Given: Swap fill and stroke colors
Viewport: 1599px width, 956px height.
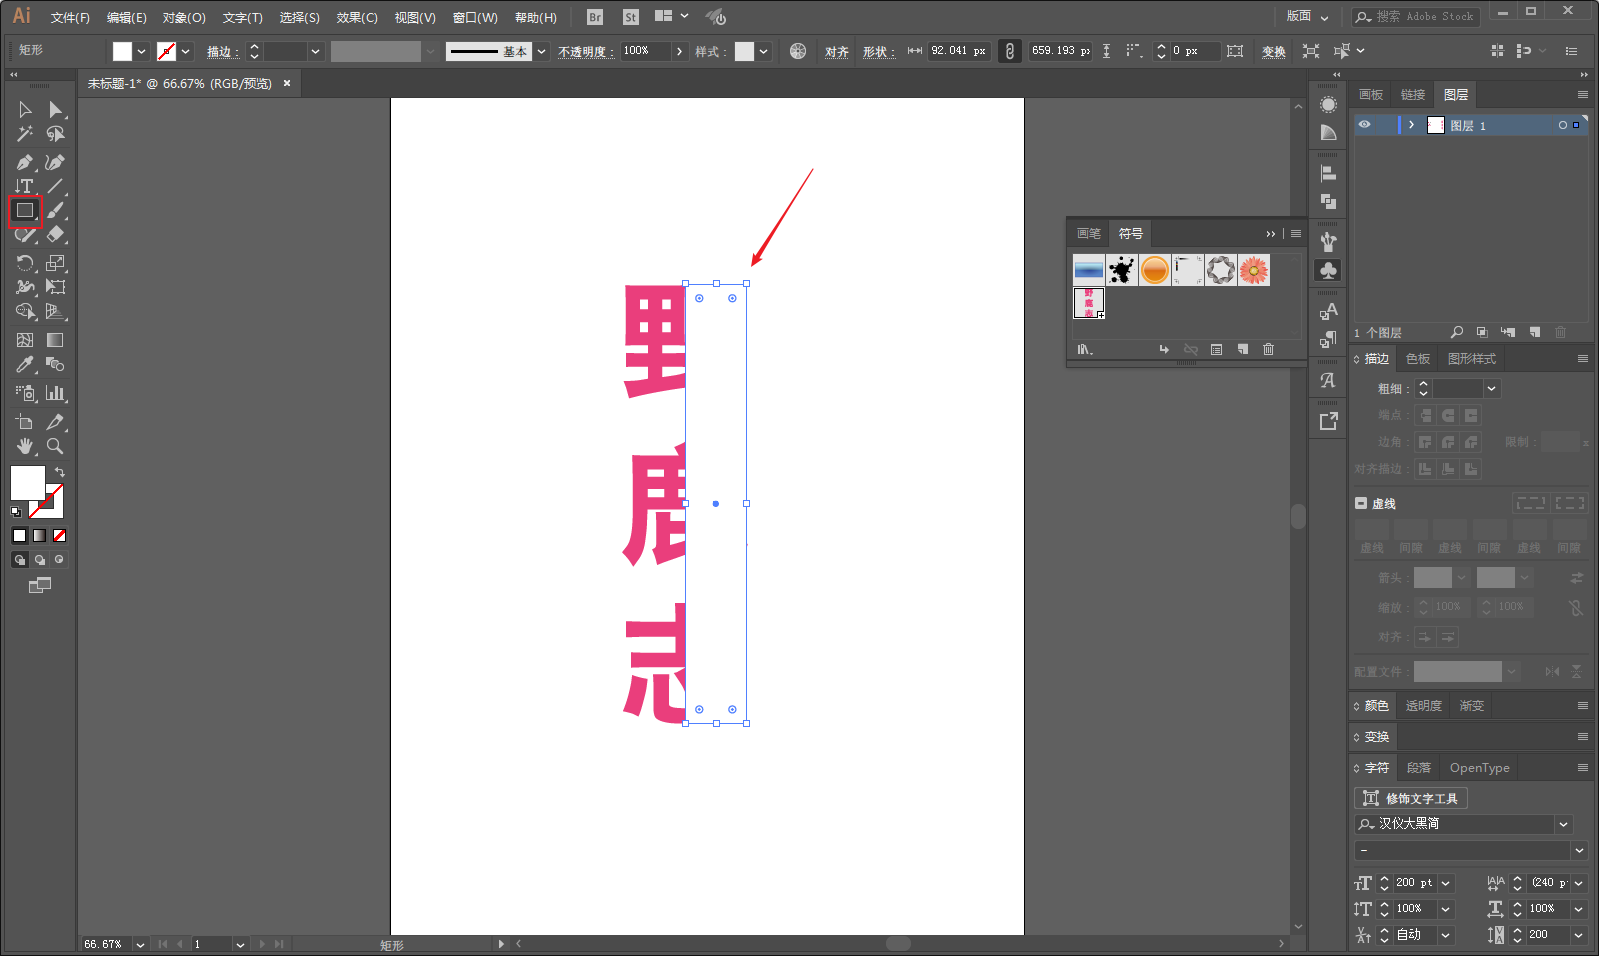Looking at the screenshot, I should (x=60, y=472).
